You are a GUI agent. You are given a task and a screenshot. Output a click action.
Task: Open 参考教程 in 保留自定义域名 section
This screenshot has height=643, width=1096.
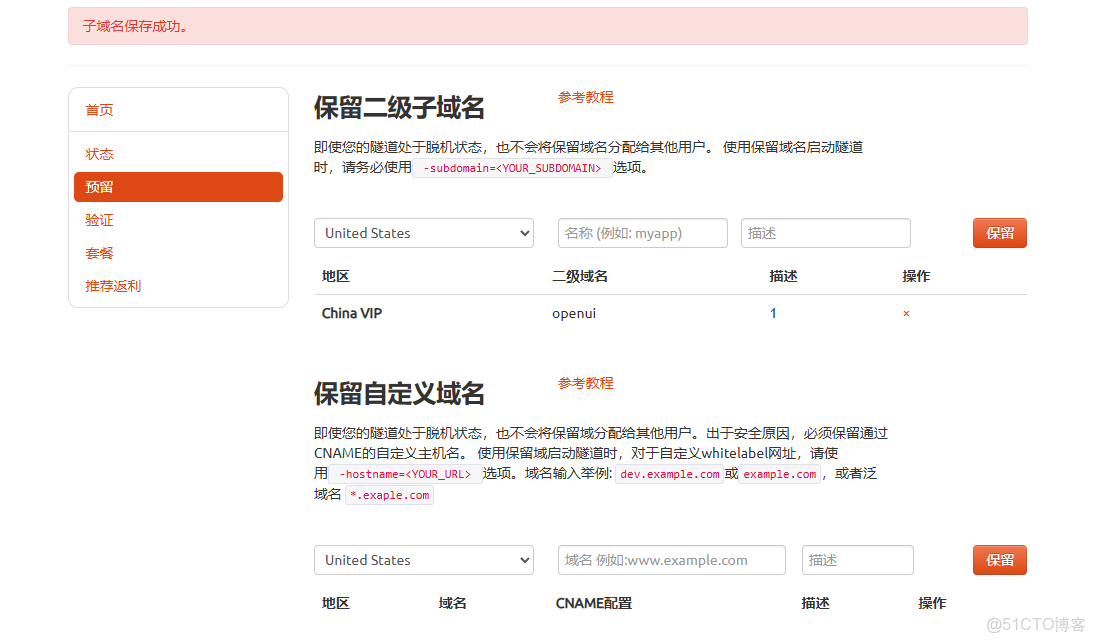(585, 383)
